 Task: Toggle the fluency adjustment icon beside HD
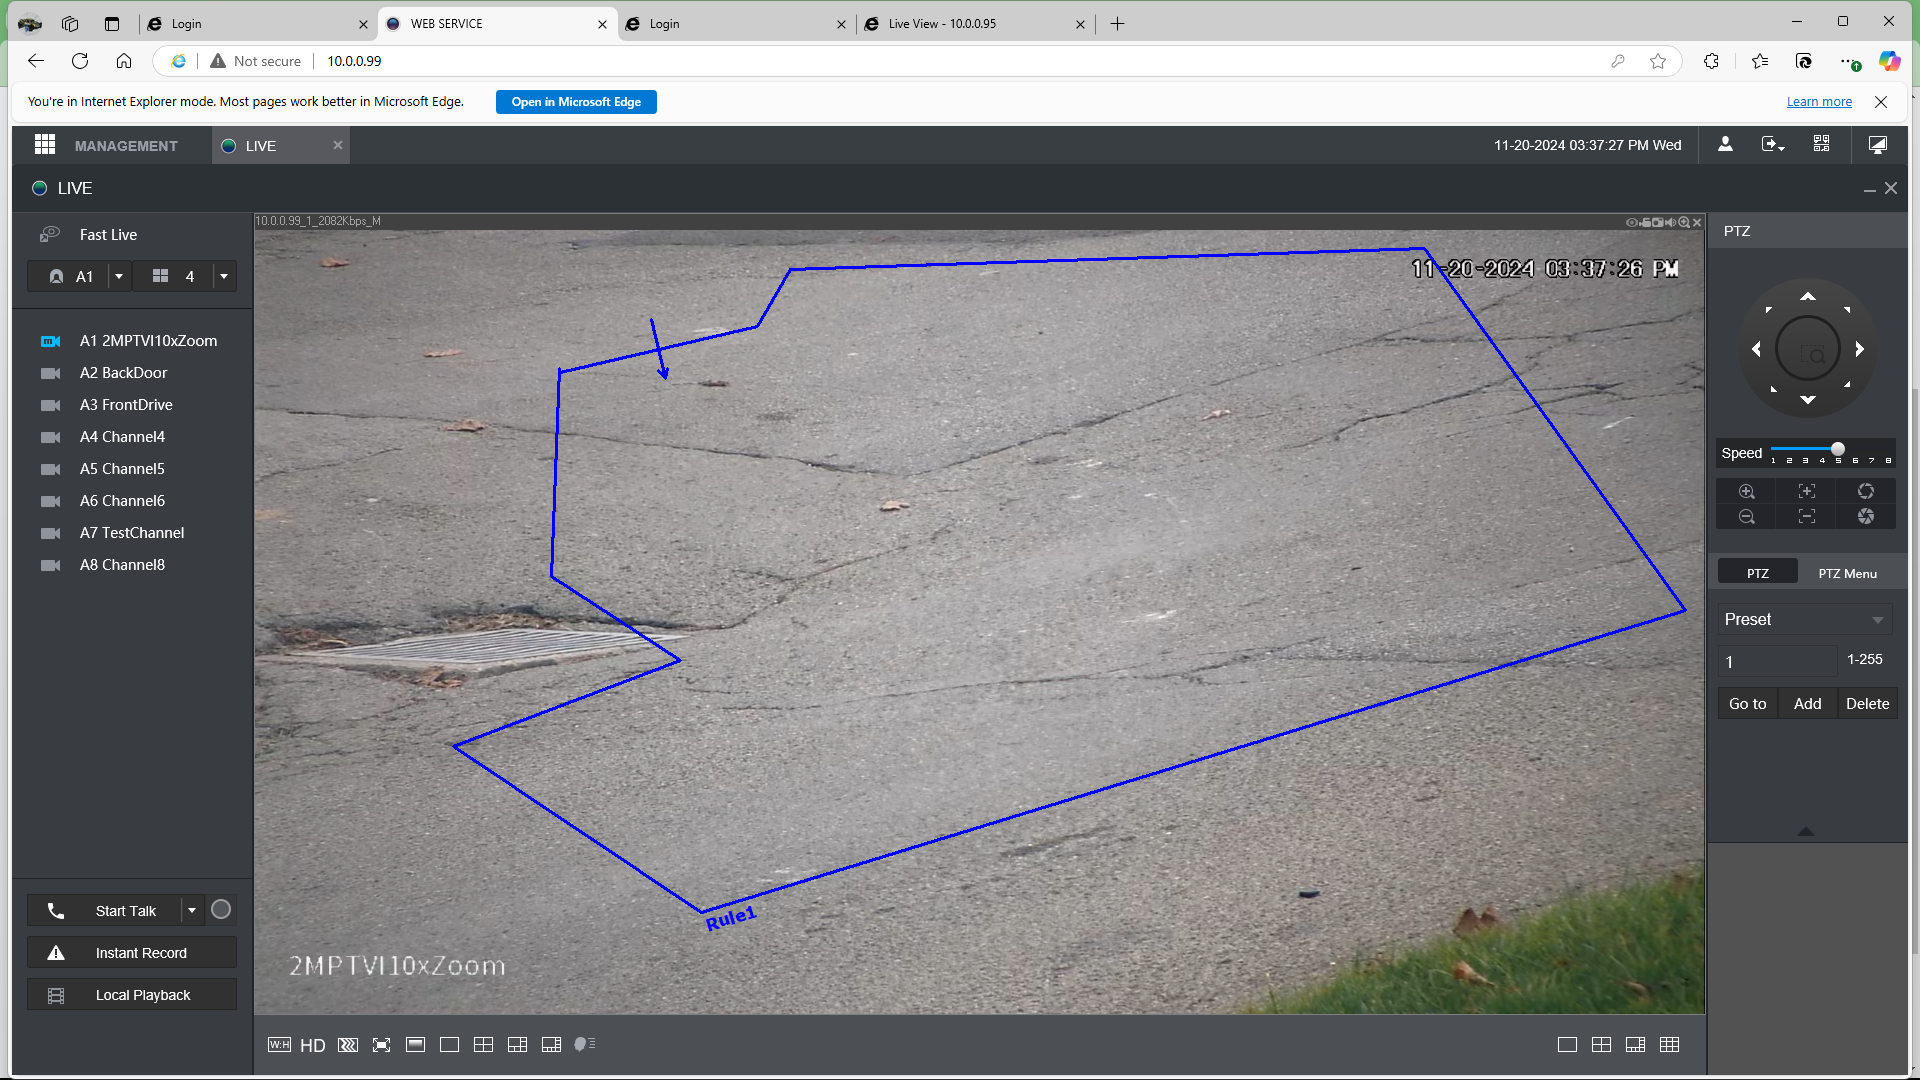[x=347, y=1045]
